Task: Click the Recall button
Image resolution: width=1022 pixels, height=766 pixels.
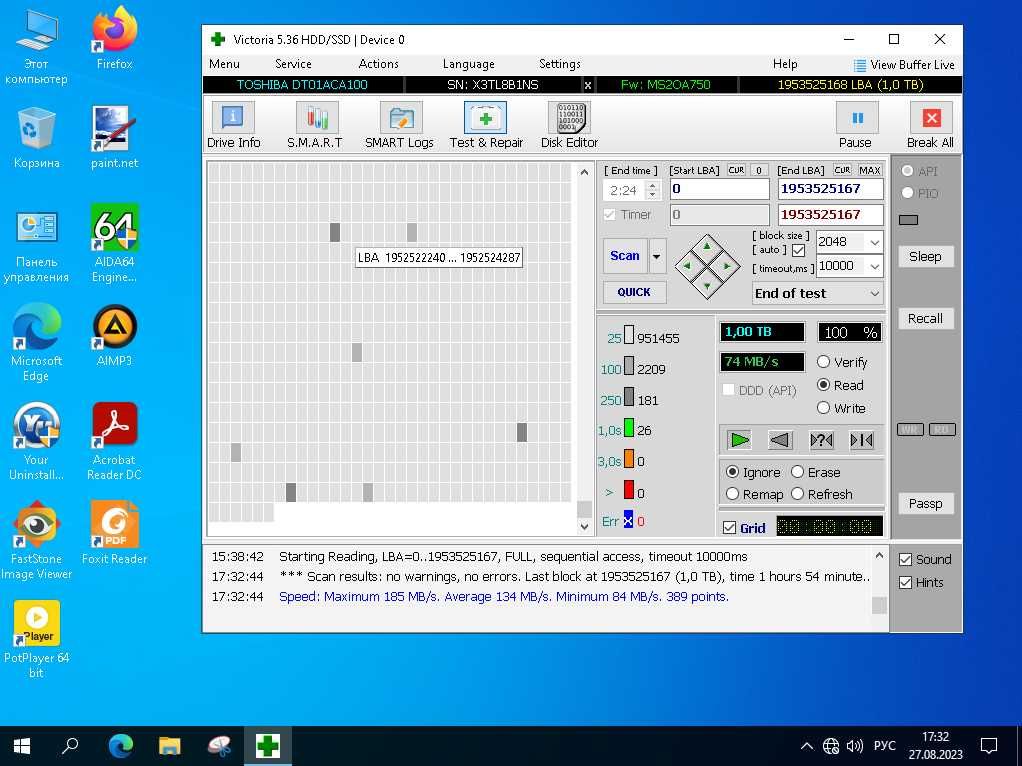Action: pos(925,319)
